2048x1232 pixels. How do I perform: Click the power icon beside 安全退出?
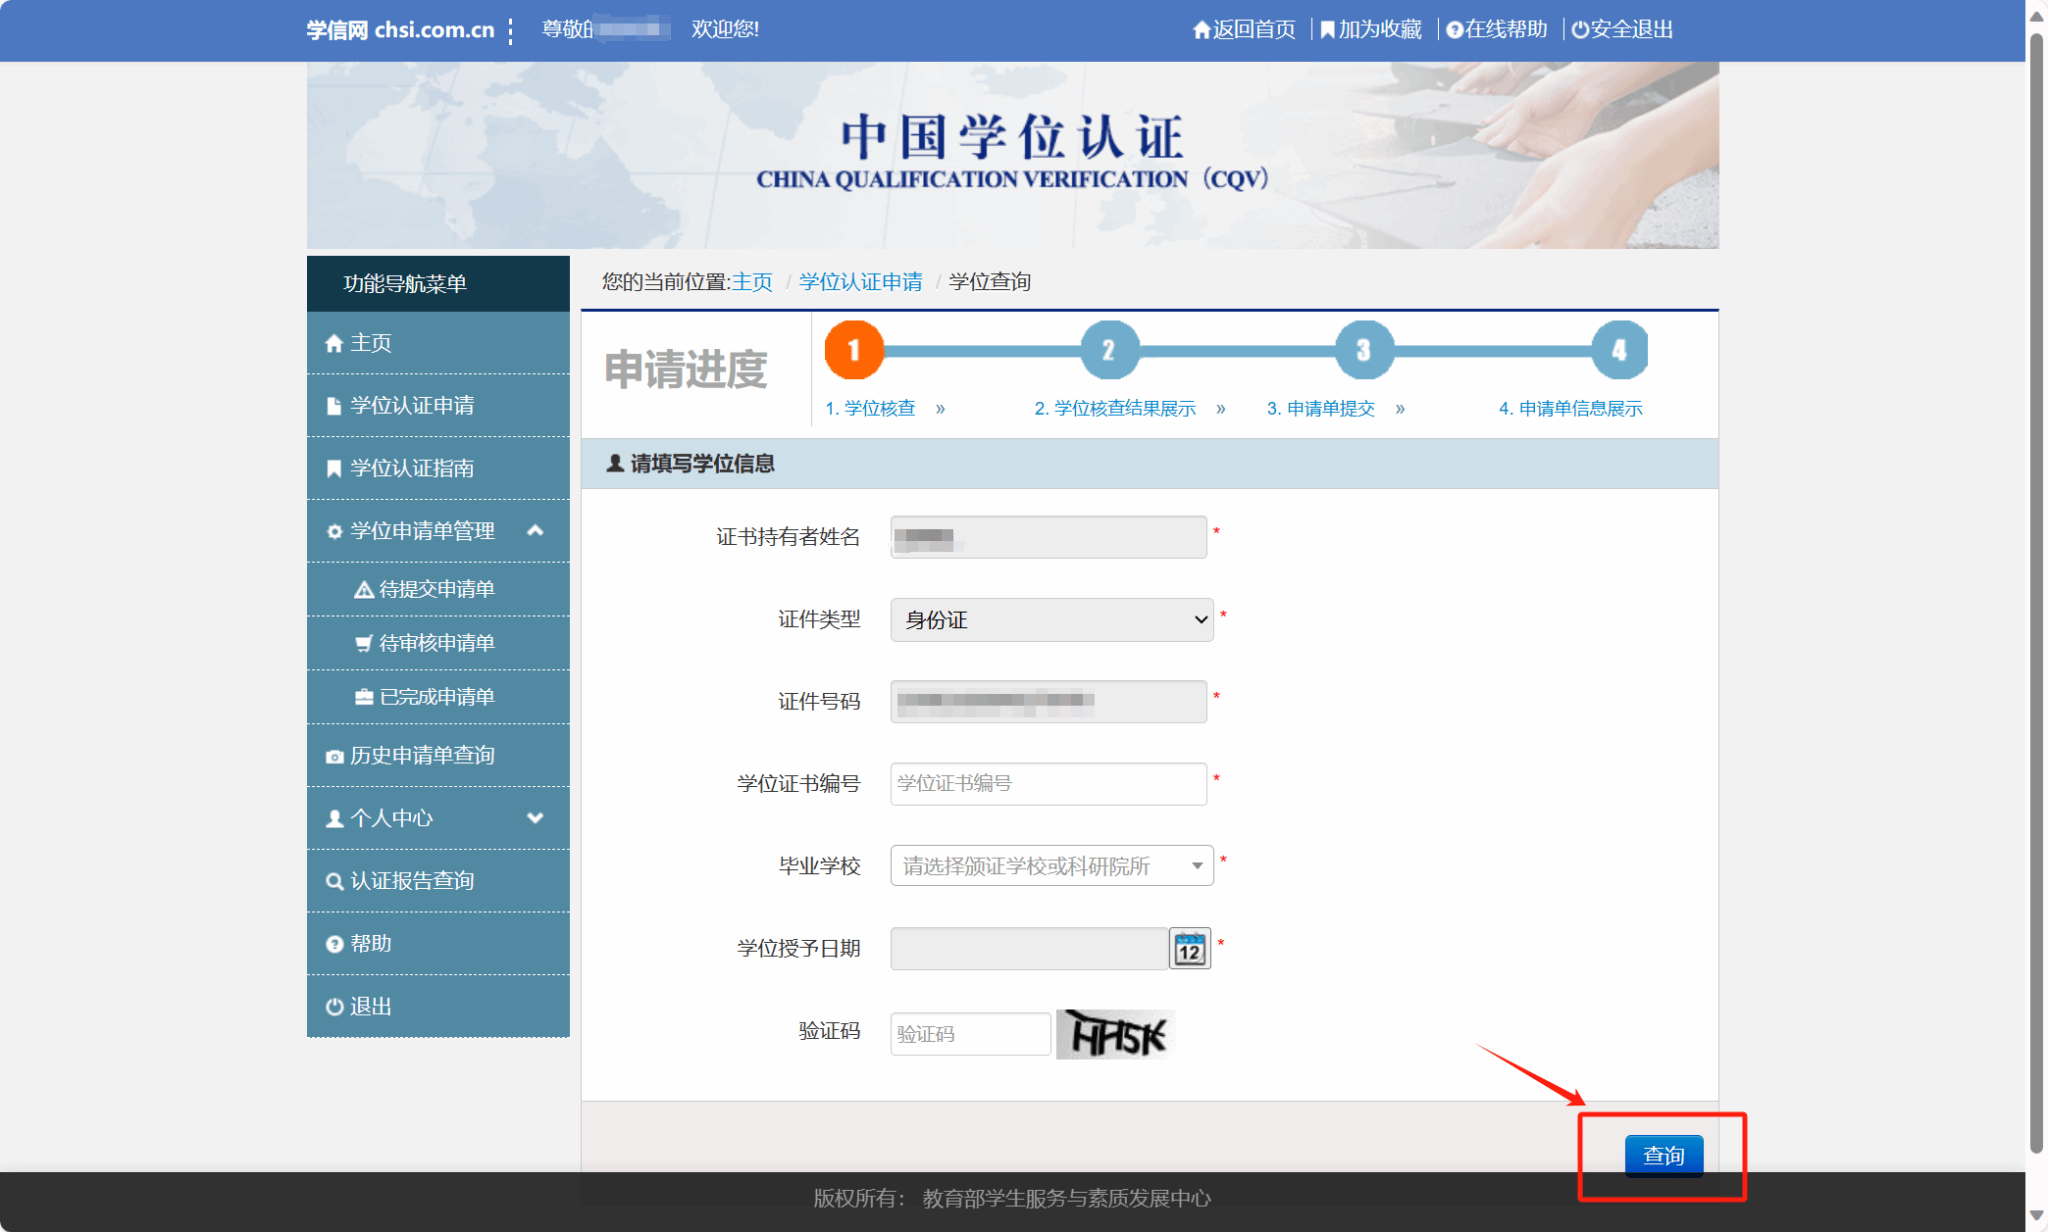click(1580, 30)
